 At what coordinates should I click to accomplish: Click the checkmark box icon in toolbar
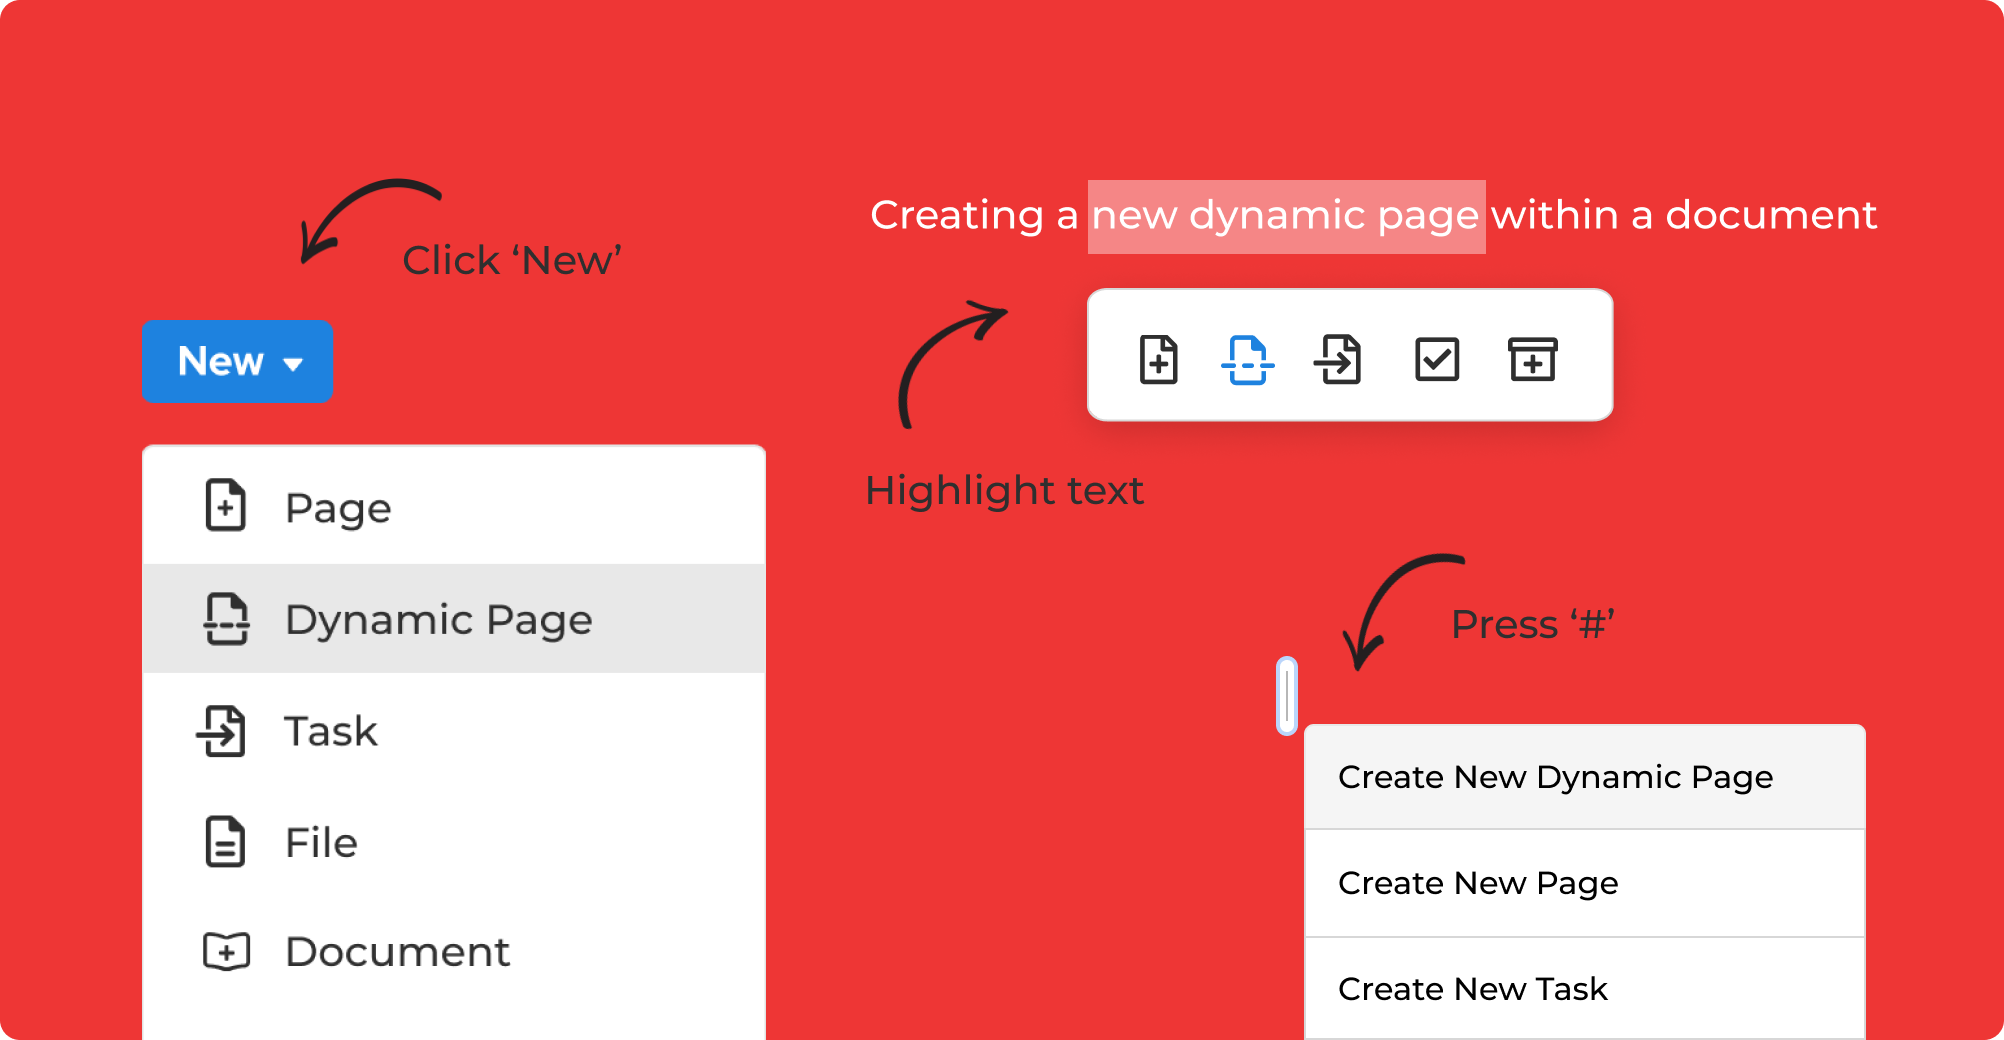(1437, 359)
